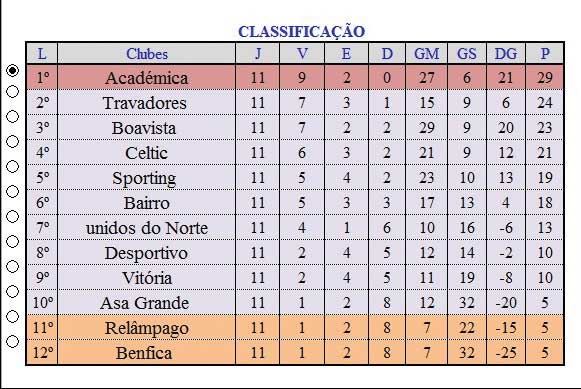The height and width of the screenshot is (389, 581).
Task: Click the Clubes column header
Action: coord(147,54)
